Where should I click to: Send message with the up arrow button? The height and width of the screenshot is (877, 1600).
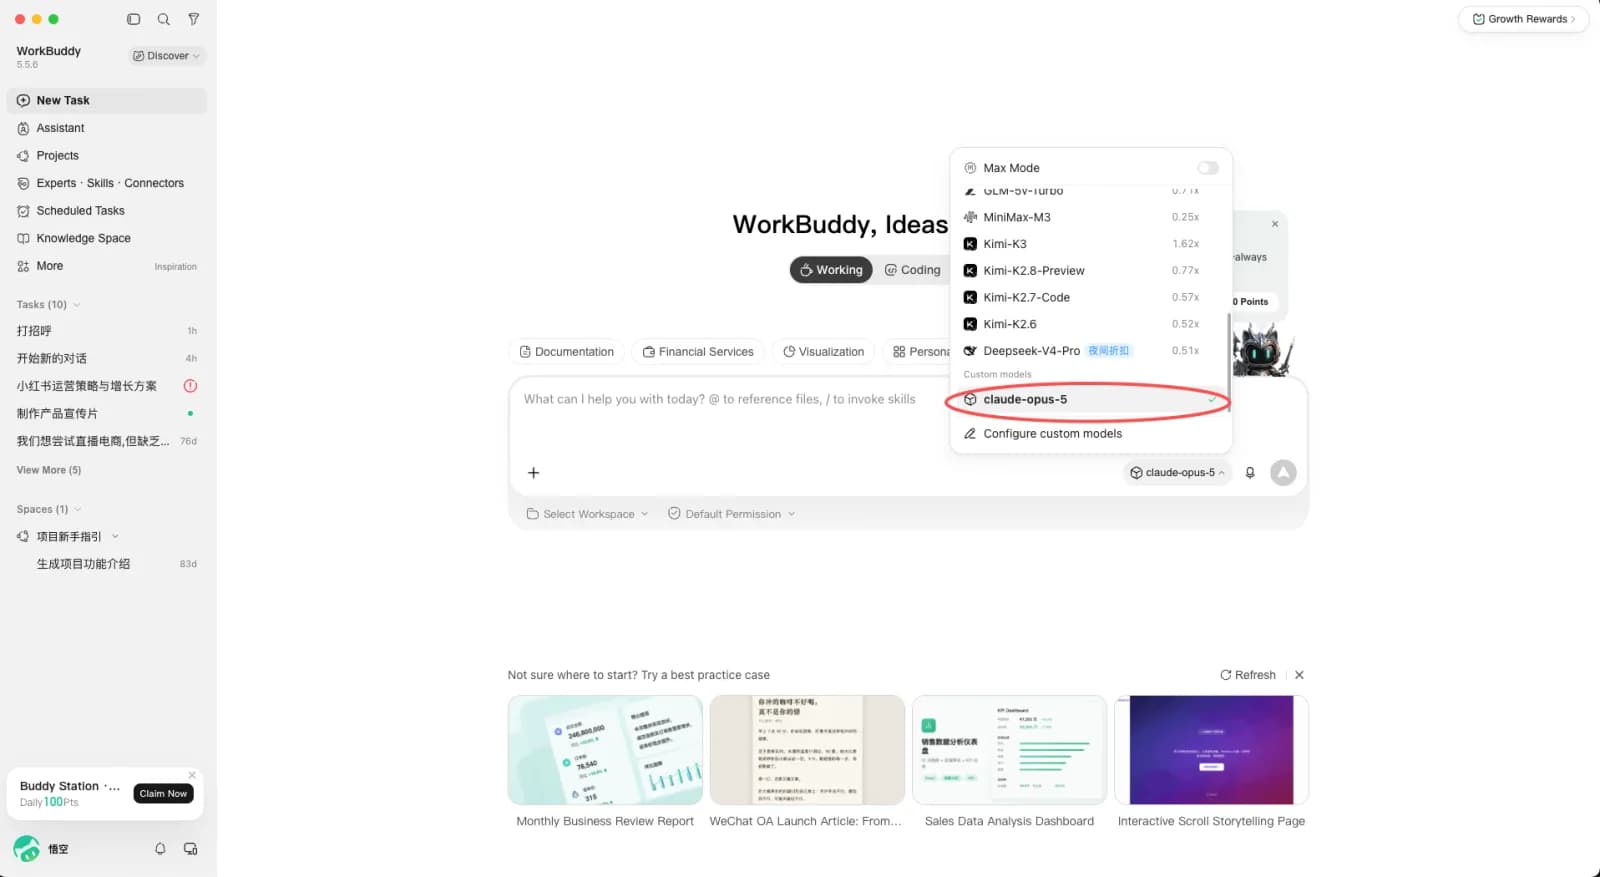[1283, 473]
